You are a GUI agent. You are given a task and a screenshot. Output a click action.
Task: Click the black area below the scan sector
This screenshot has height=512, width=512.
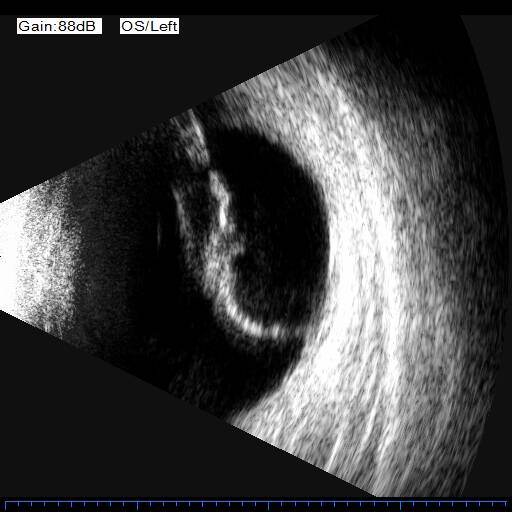133,433
